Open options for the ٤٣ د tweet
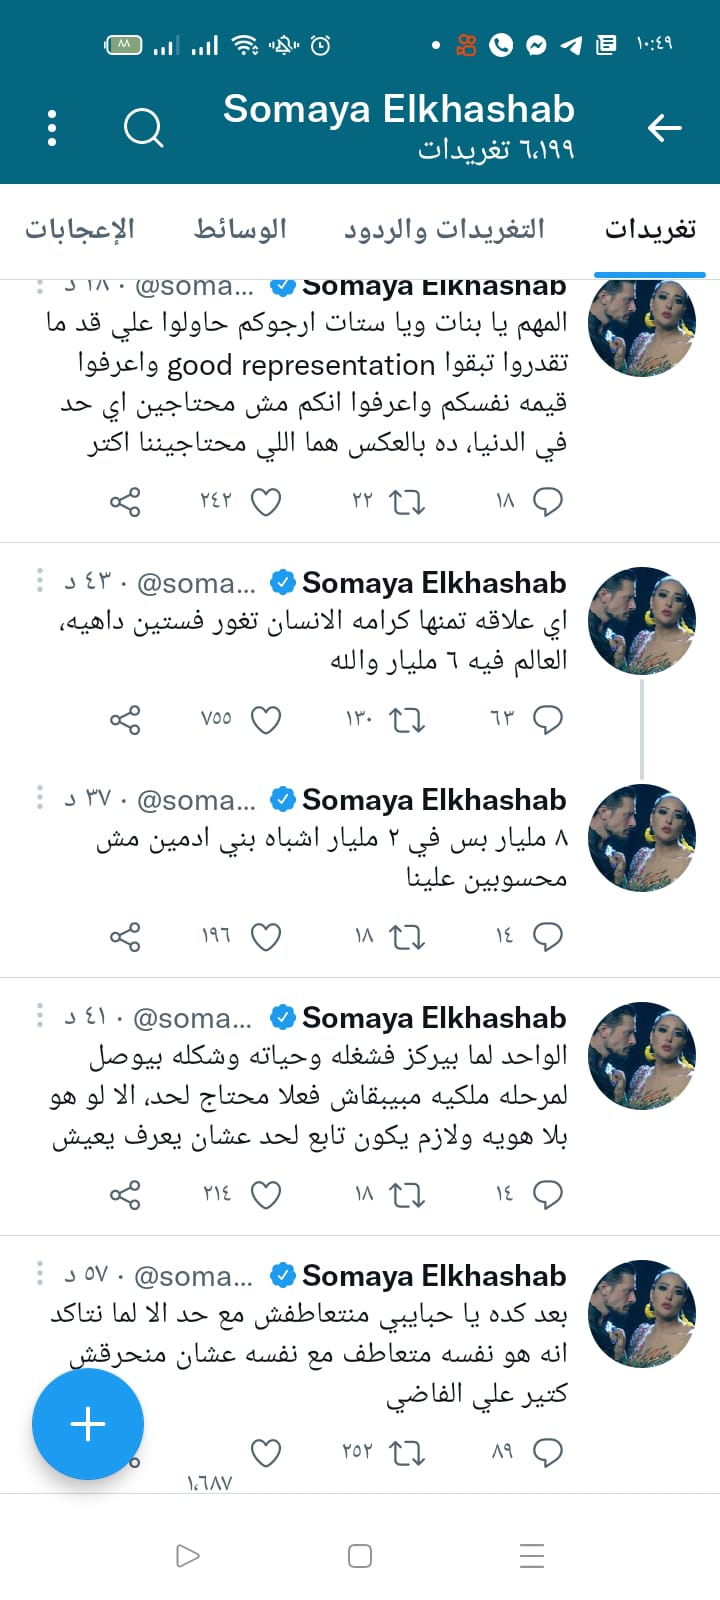 click(40, 580)
